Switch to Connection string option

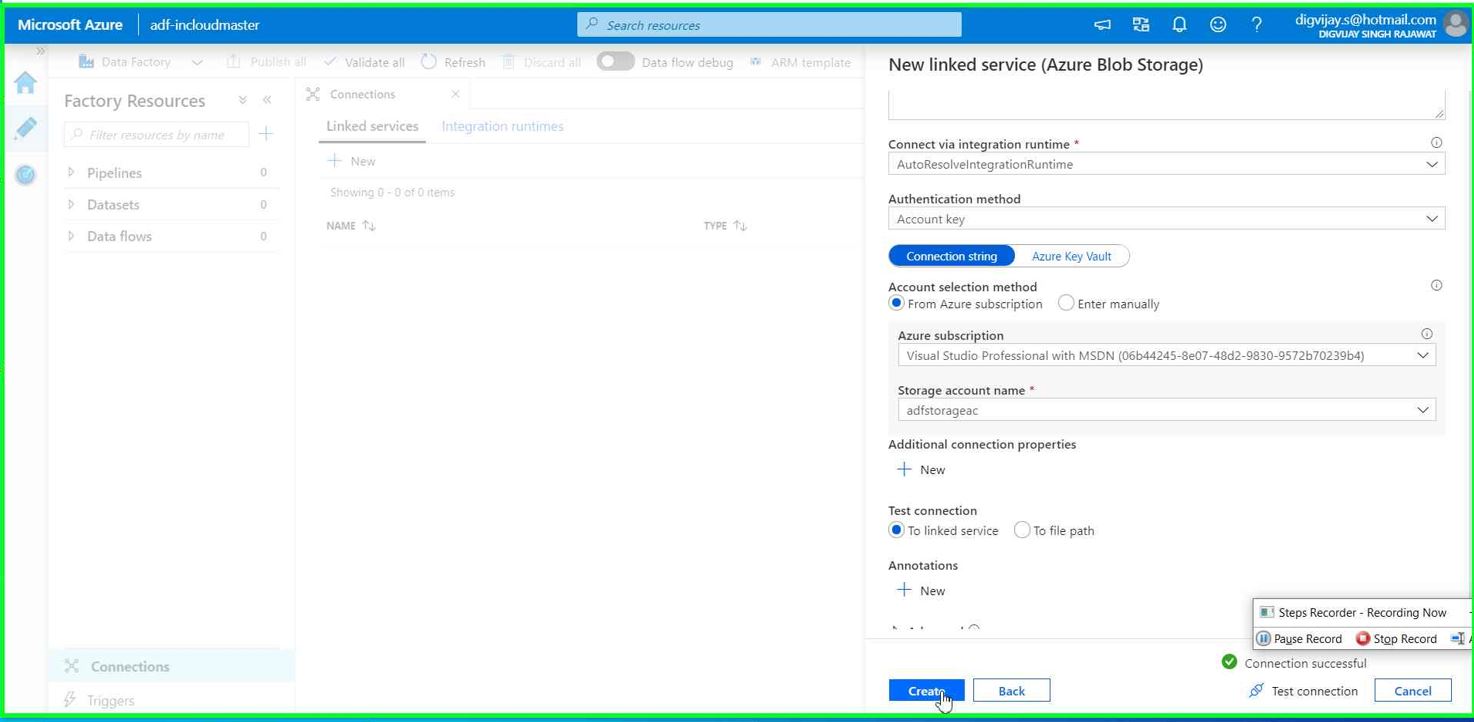(x=951, y=256)
